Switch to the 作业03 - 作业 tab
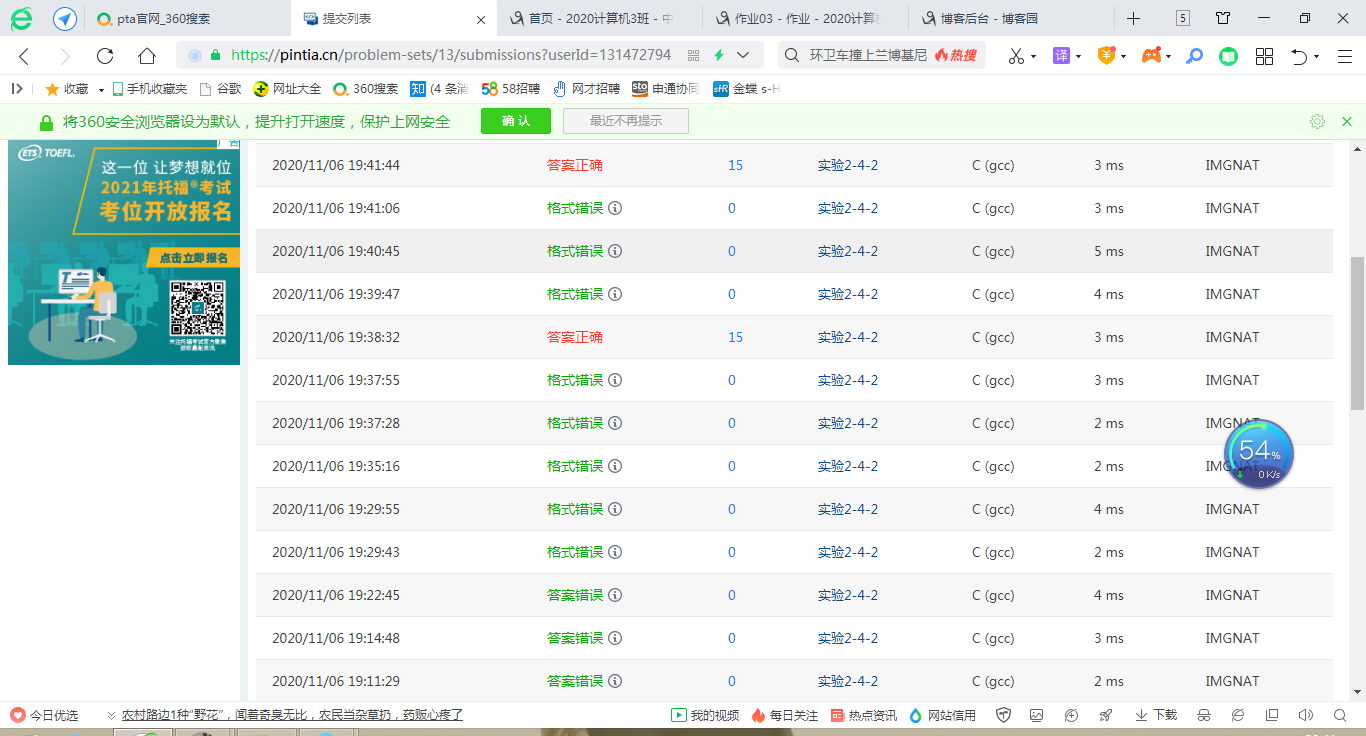Image resolution: width=1366 pixels, height=736 pixels. tap(805, 18)
